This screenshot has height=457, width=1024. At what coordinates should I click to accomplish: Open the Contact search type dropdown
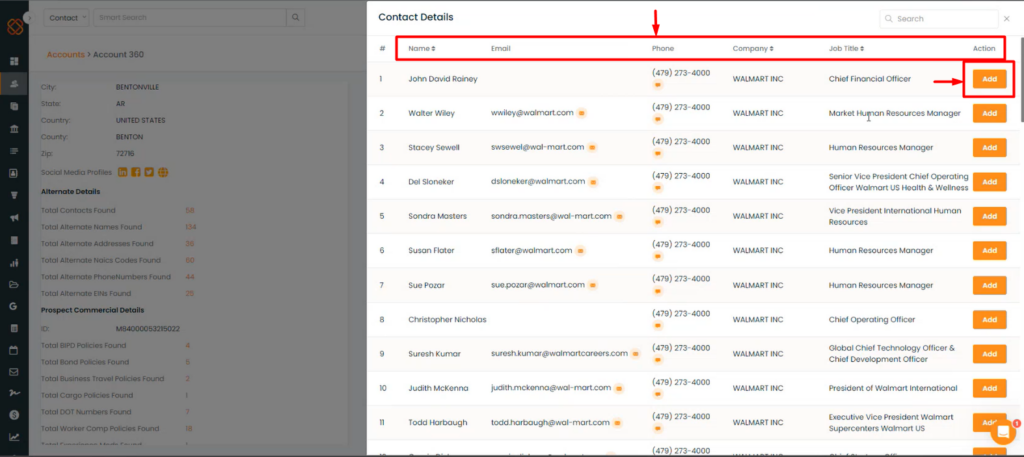click(x=67, y=18)
